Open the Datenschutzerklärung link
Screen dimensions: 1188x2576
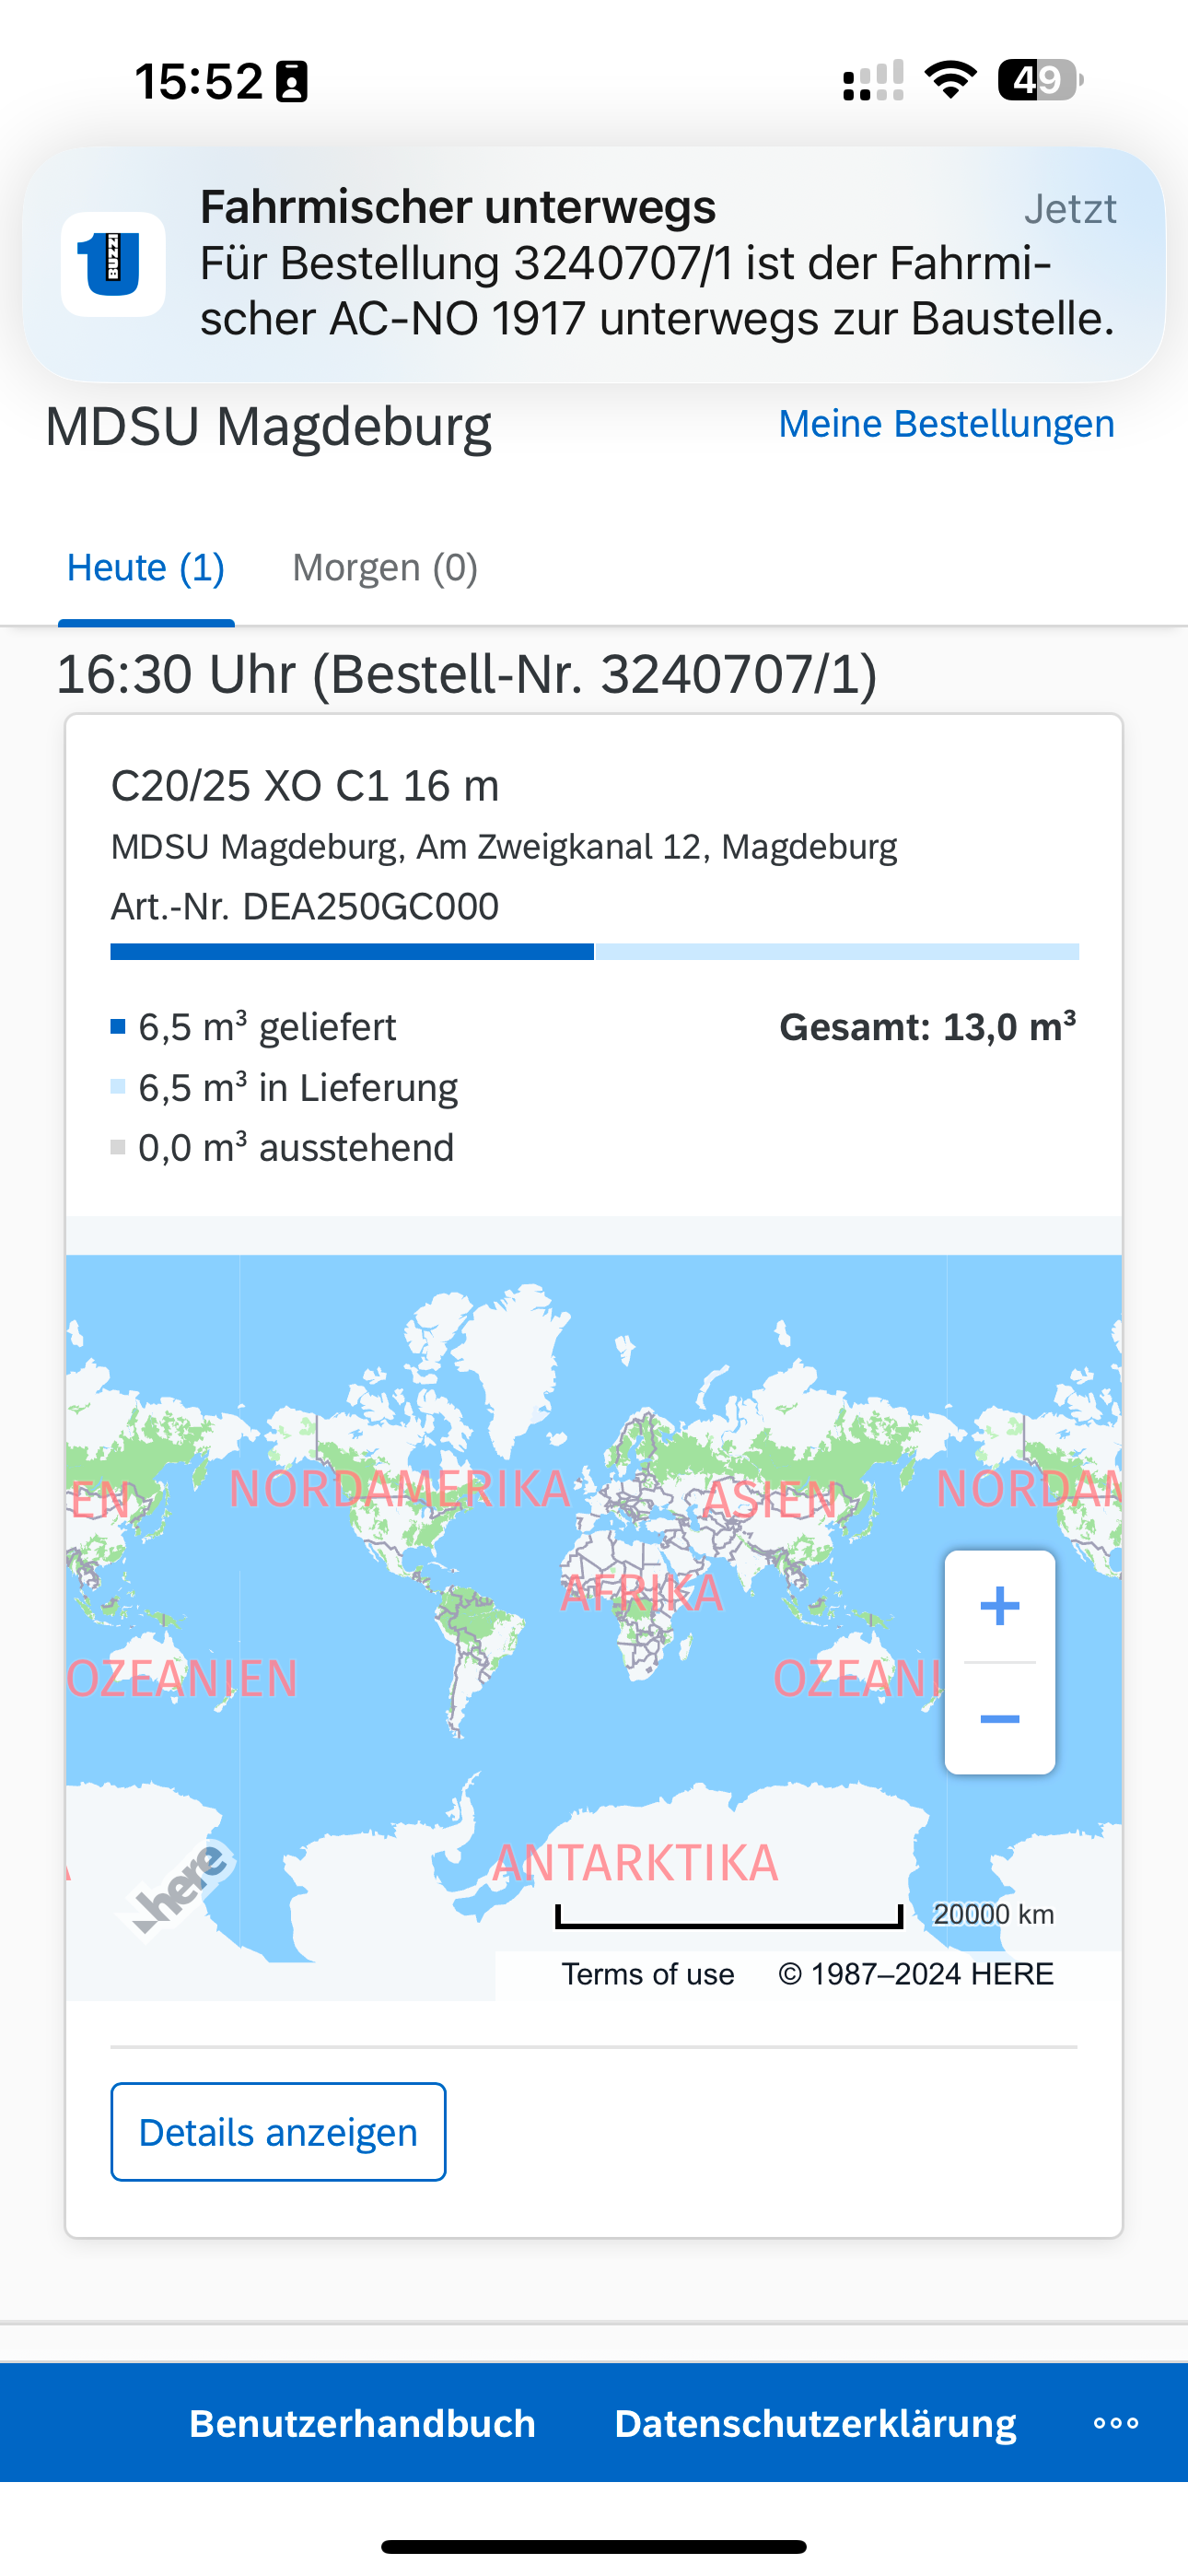coord(815,2423)
